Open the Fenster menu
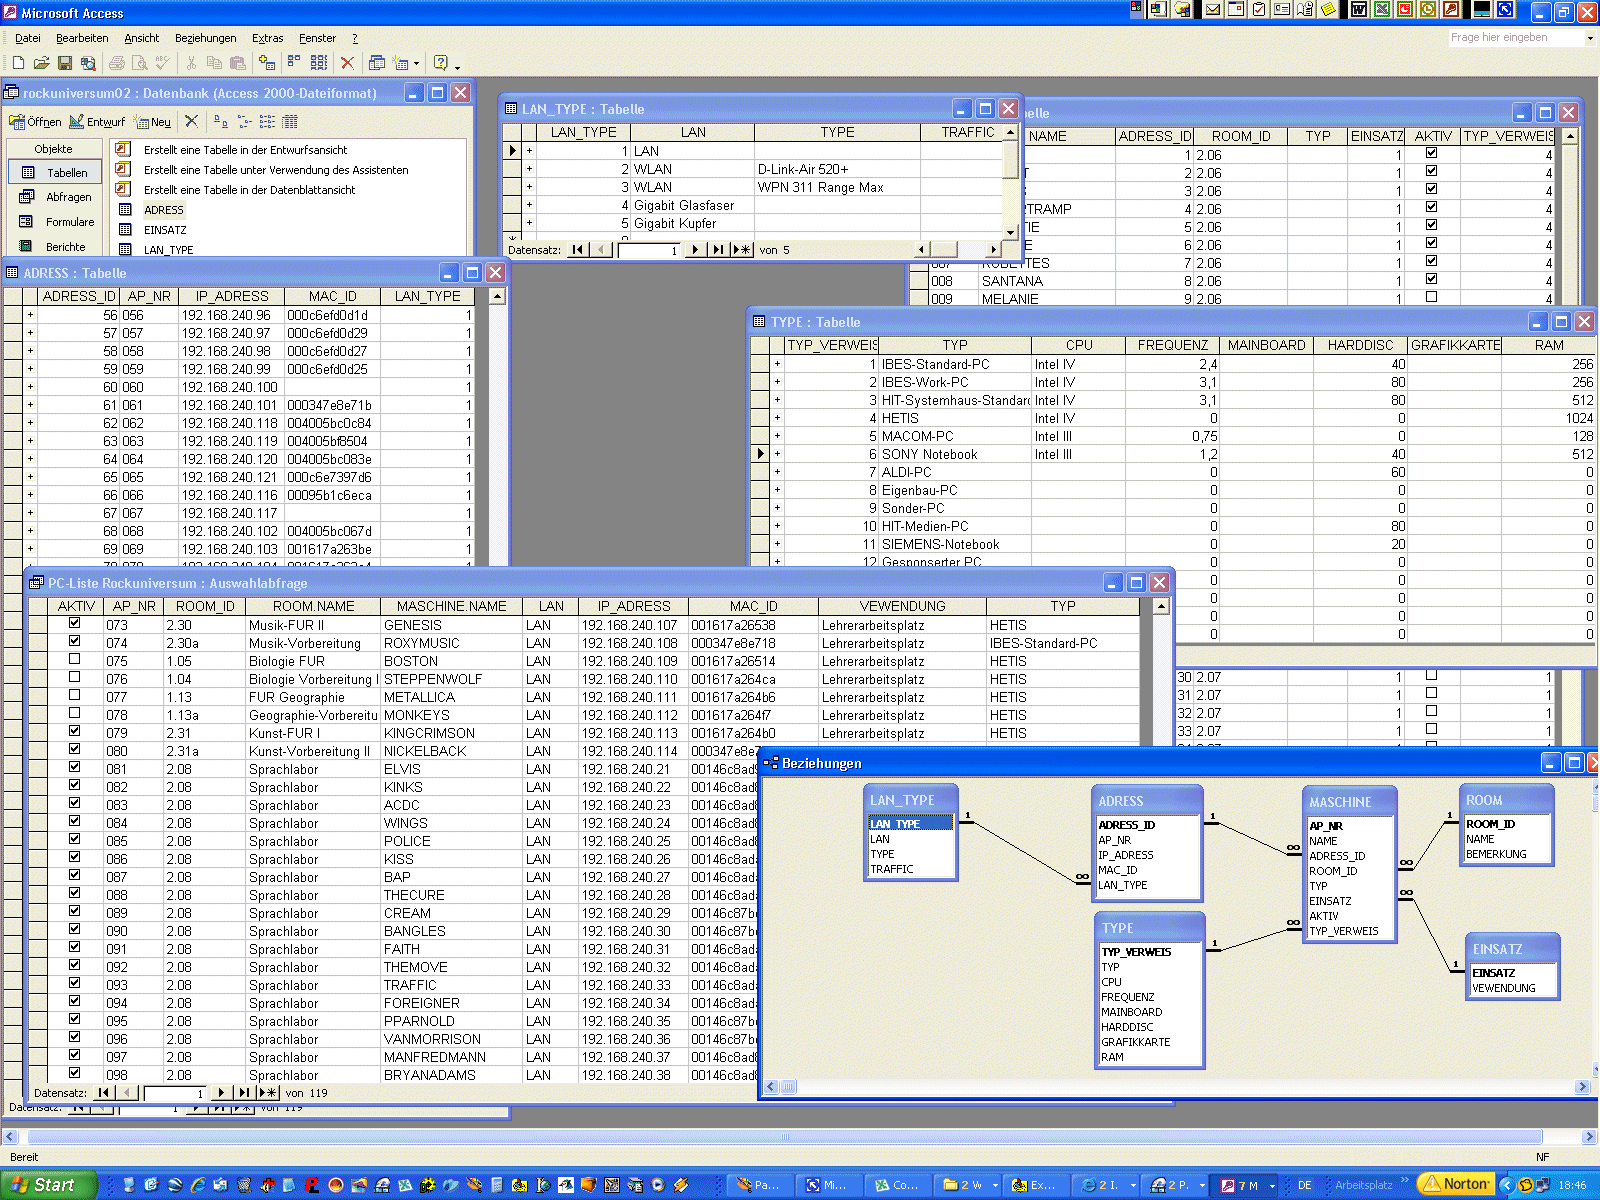The width and height of the screenshot is (1600, 1200). coord(317,38)
